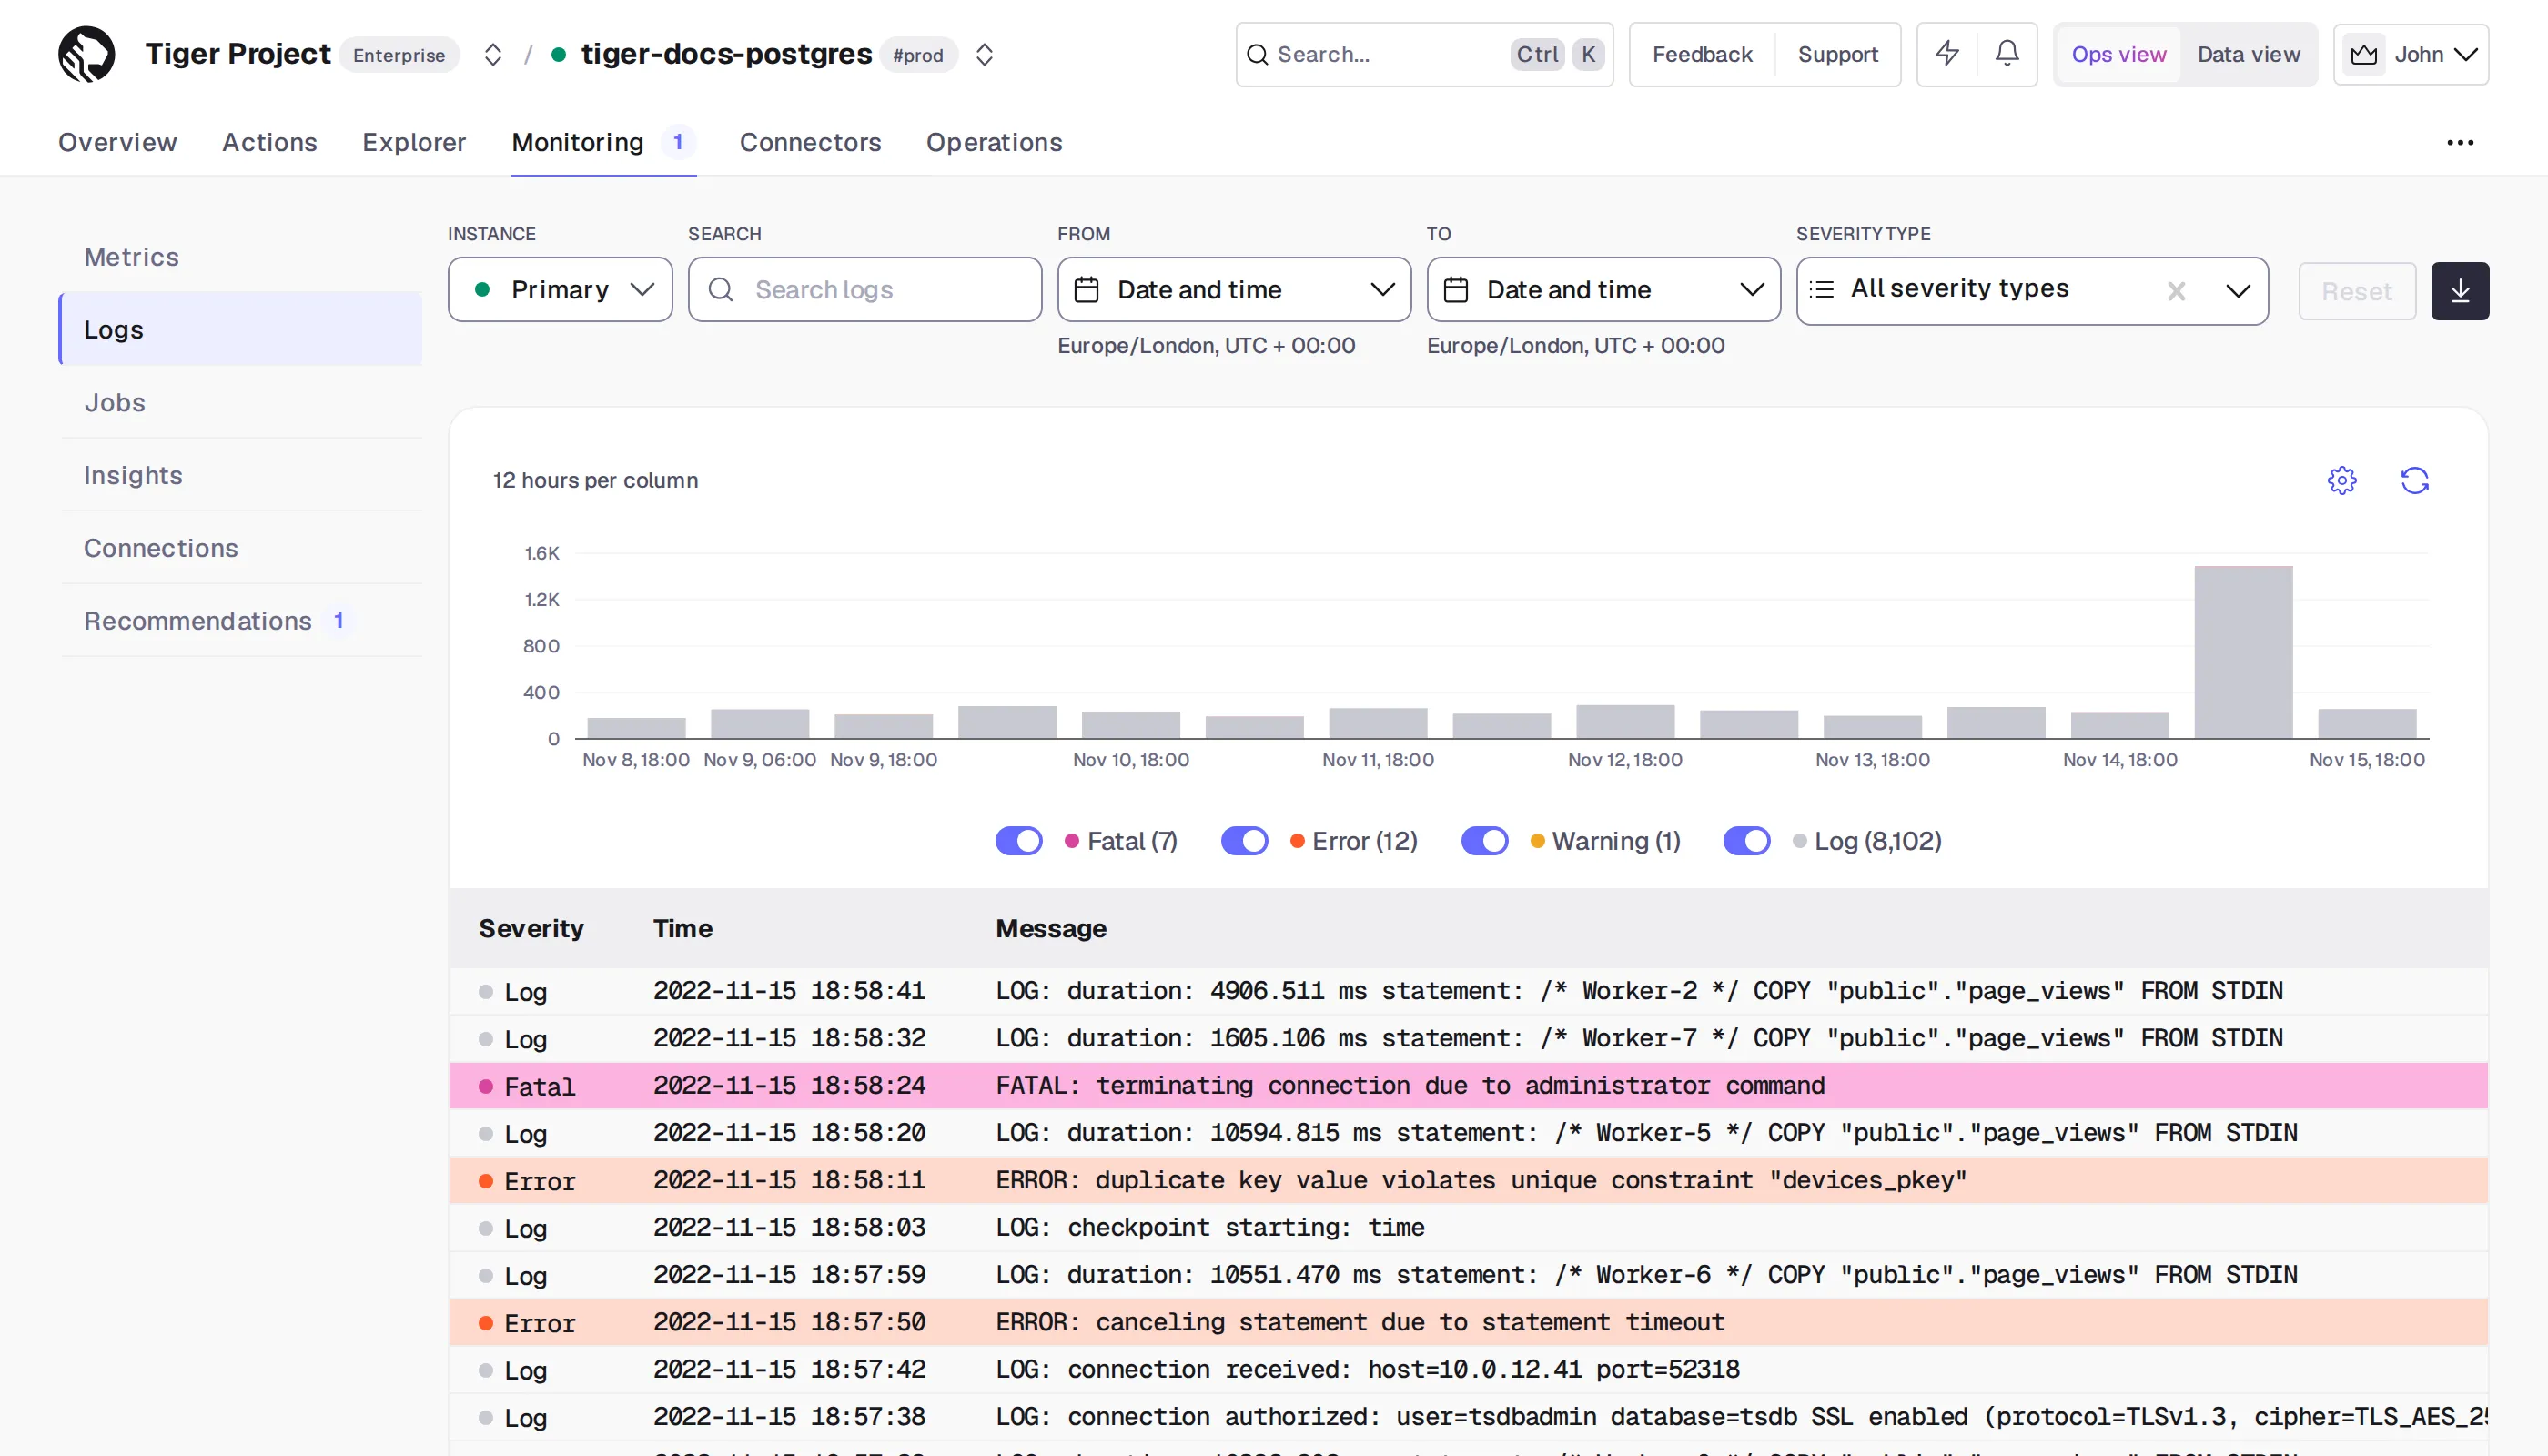Open the Primary instance dropdown
The height and width of the screenshot is (1456, 2548).
[560, 289]
